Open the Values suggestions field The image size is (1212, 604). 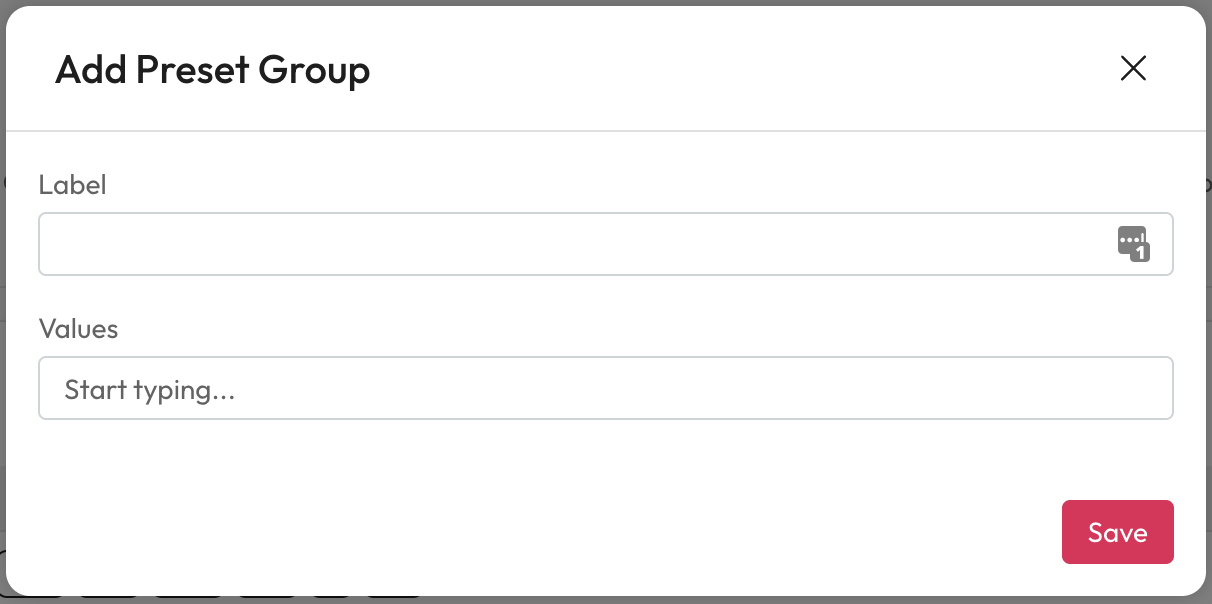coord(605,389)
